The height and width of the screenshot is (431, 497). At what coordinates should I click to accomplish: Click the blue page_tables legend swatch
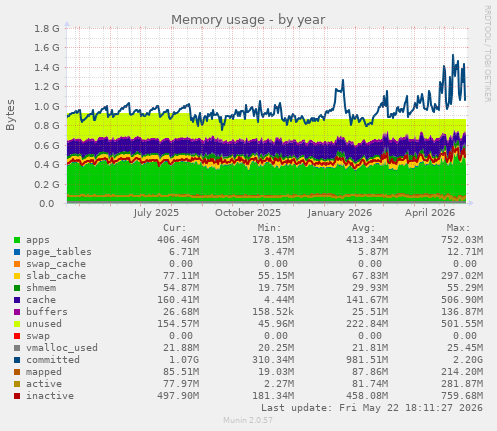(17, 252)
